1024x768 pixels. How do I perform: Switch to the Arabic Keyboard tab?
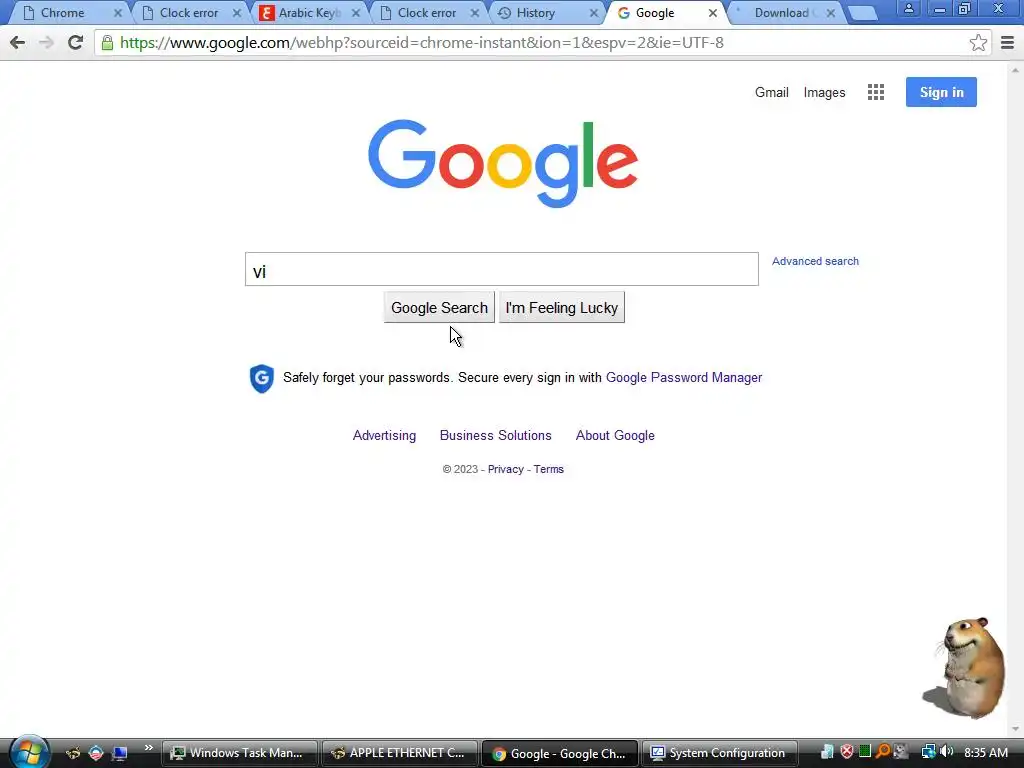pos(308,13)
